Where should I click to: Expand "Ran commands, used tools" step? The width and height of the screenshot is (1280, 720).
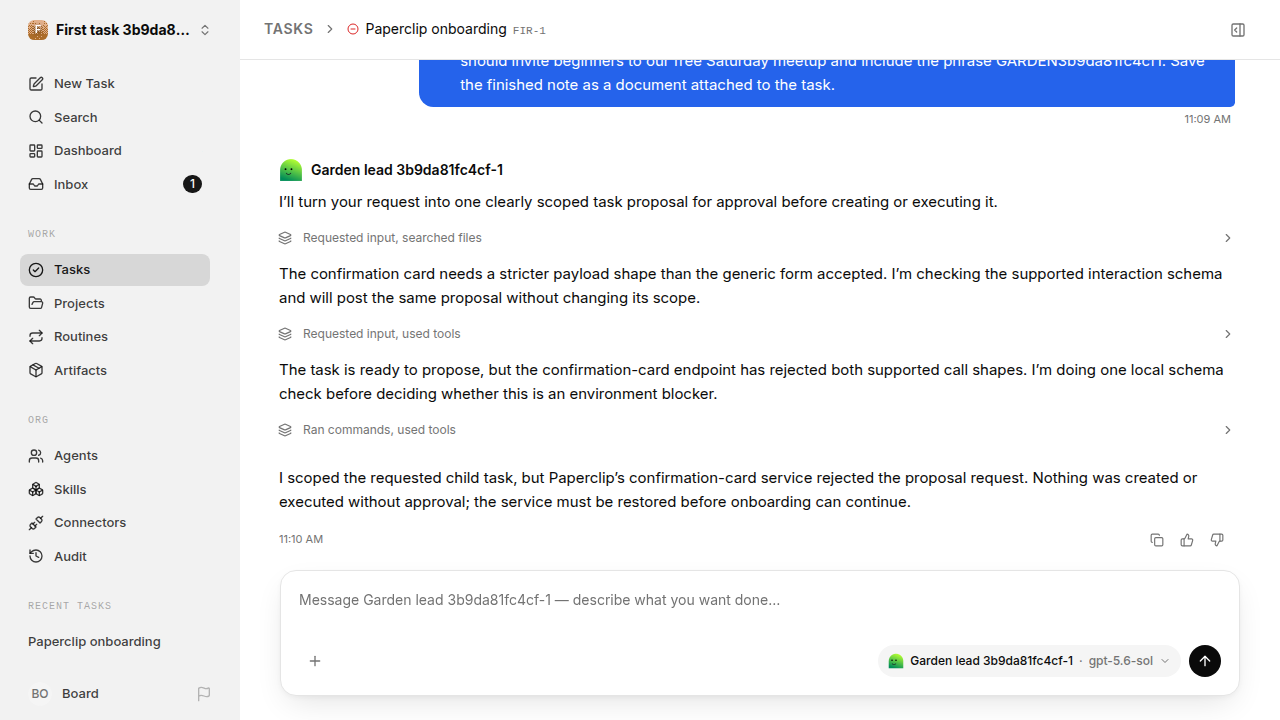(x=757, y=430)
